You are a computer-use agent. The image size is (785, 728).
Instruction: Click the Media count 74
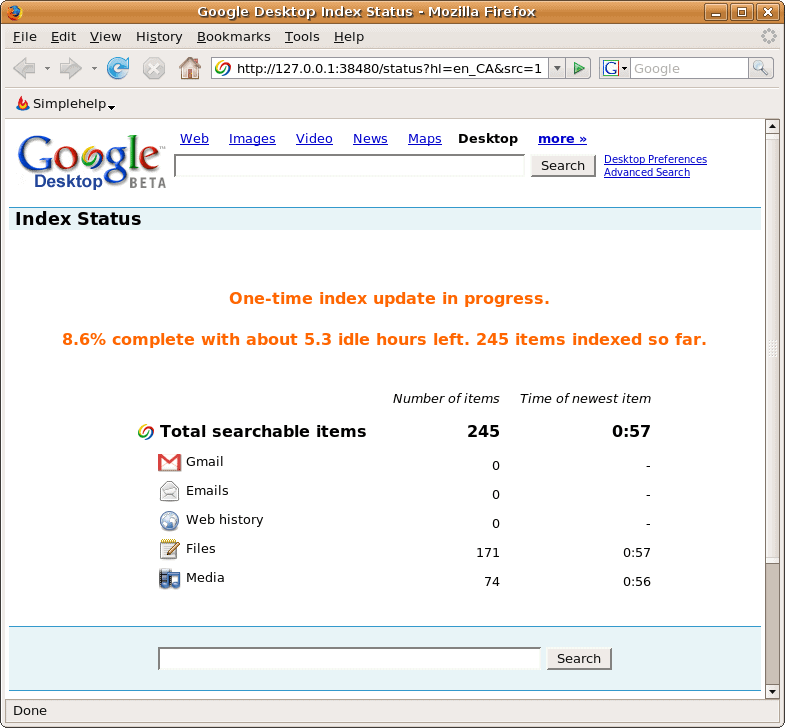click(492, 581)
